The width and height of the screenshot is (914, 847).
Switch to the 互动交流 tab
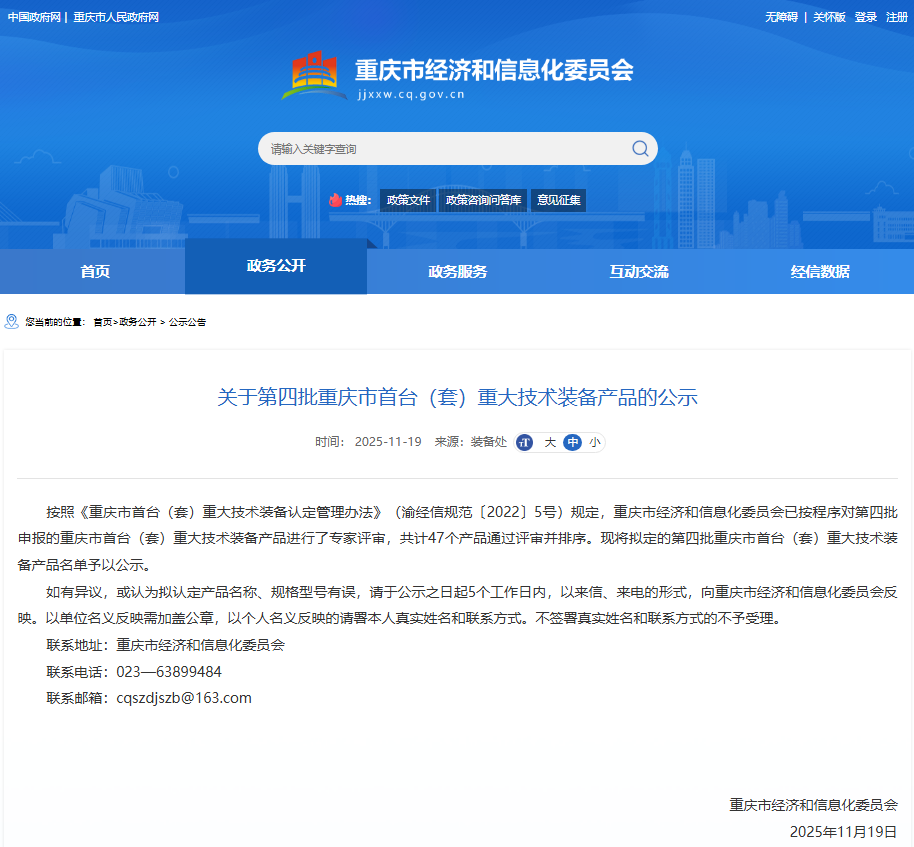[639, 271]
